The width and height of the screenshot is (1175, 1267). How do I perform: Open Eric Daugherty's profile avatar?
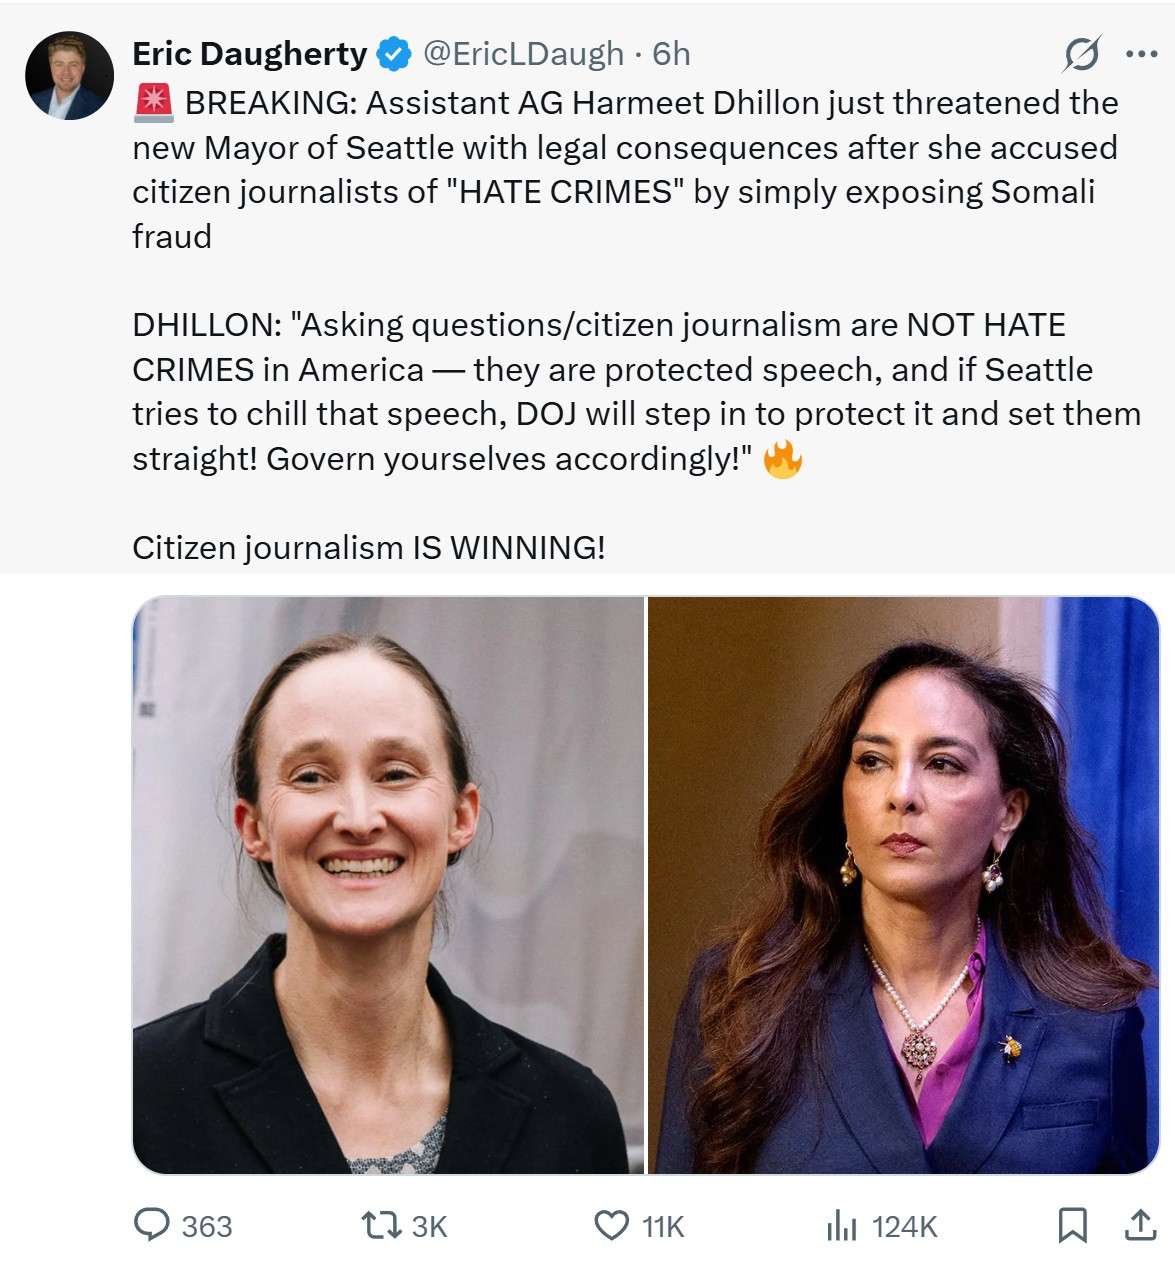click(69, 75)
